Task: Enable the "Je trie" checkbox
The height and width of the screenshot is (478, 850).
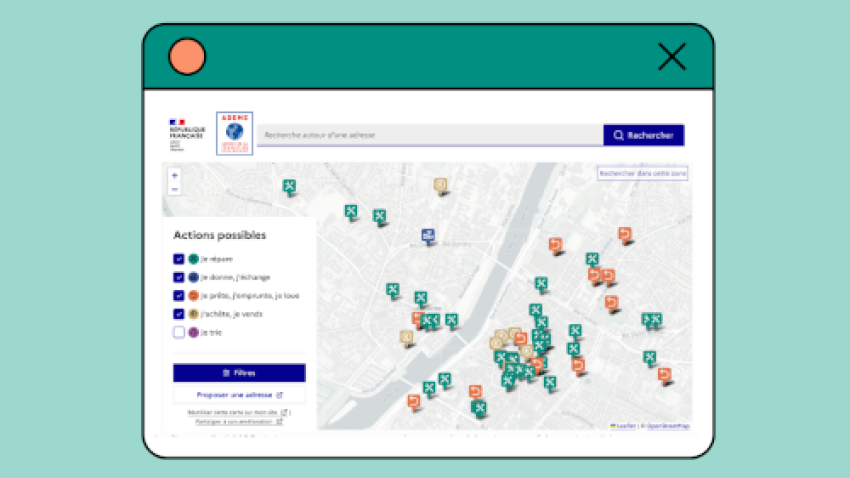Action: pyautogui.click(x=179, y=332)
